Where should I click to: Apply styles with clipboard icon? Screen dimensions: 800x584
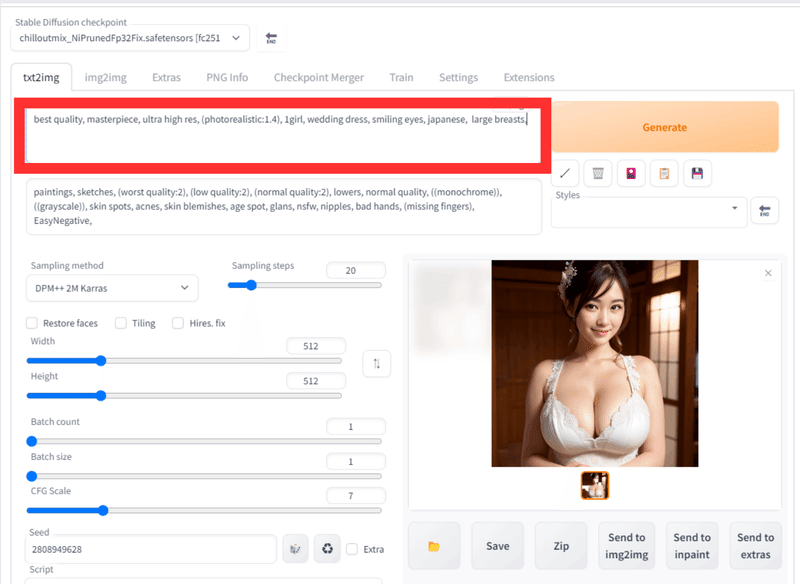pos(664,173)
